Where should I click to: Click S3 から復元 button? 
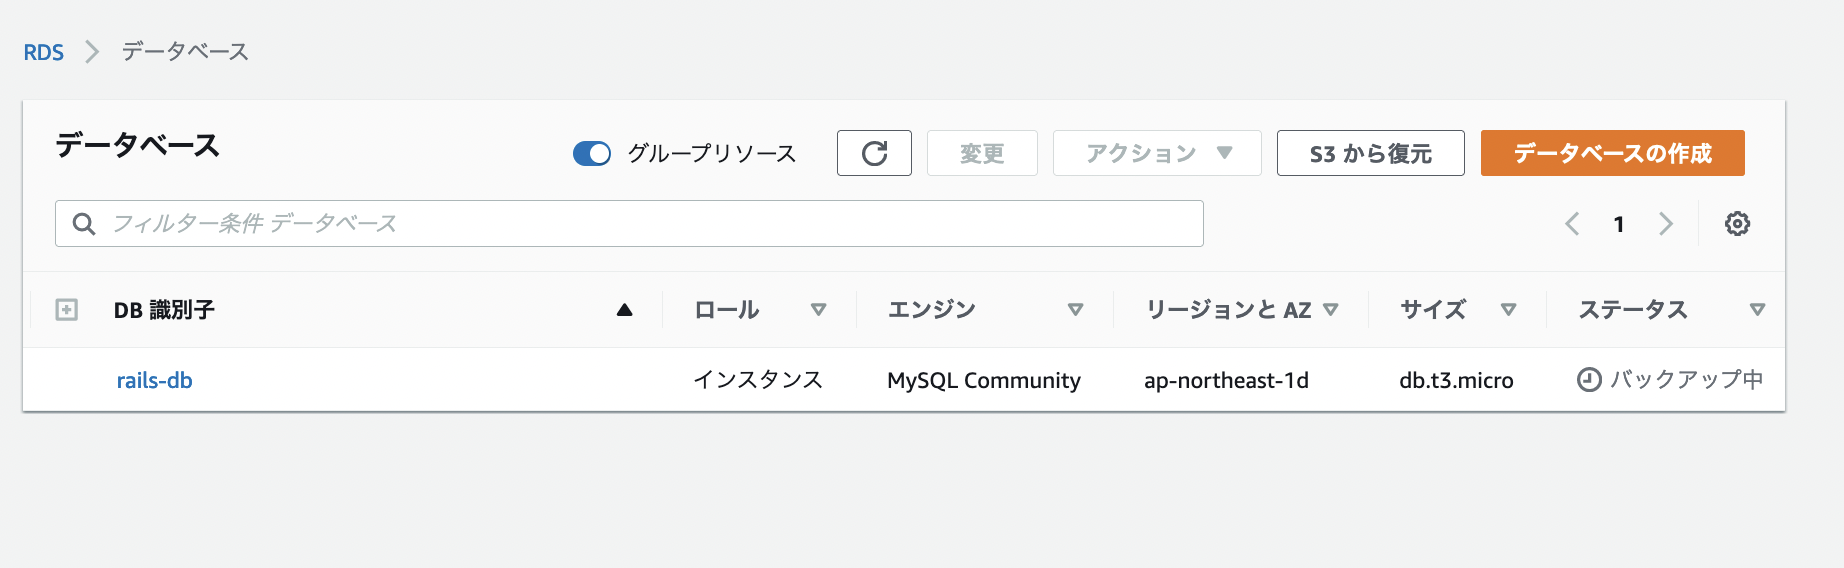pos(1370,153)
